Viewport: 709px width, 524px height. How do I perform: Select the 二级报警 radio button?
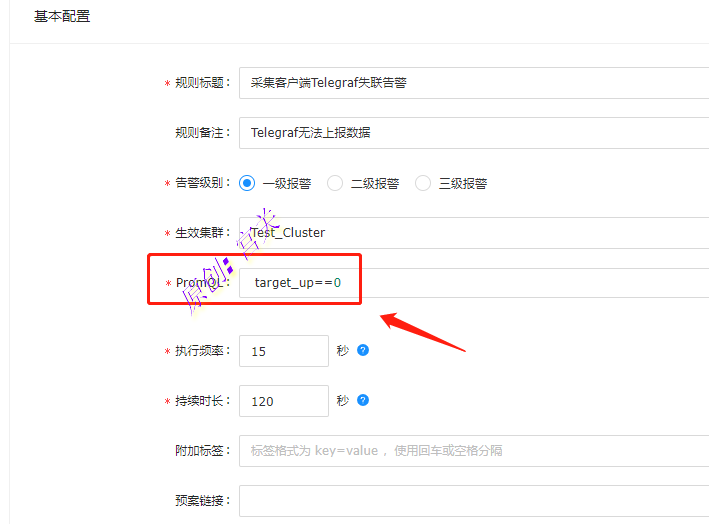click(x=335, y=183)
